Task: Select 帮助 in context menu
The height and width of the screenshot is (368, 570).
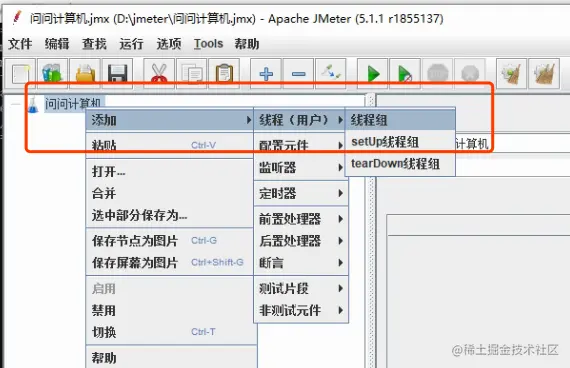Action: point(170,358)
